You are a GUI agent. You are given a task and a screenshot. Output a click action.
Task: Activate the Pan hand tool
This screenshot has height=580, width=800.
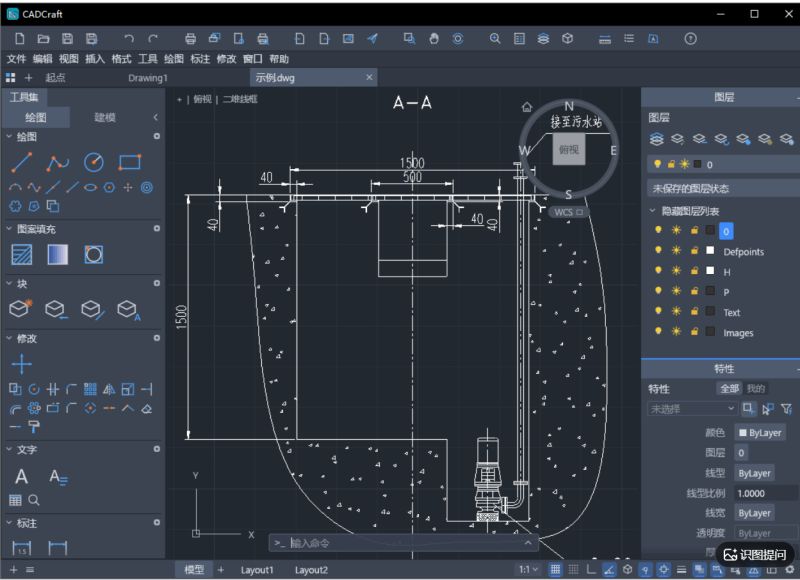434,39
